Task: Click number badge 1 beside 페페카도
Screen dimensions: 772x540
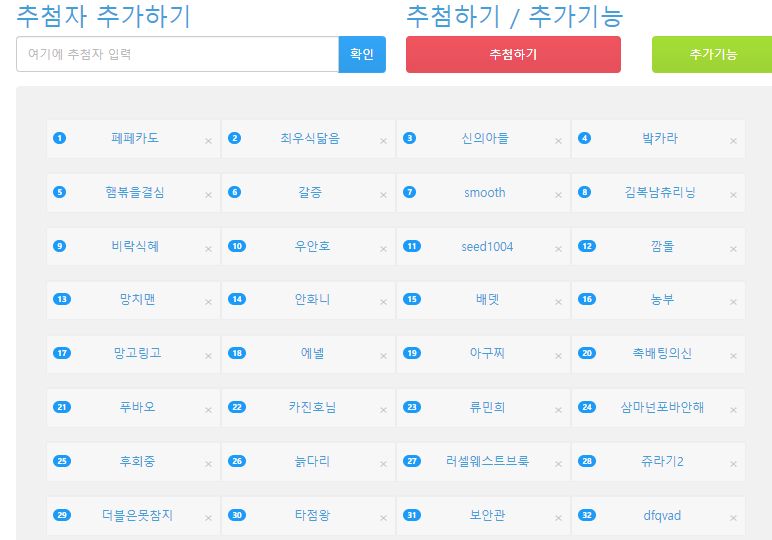Action: coord(60,138)
